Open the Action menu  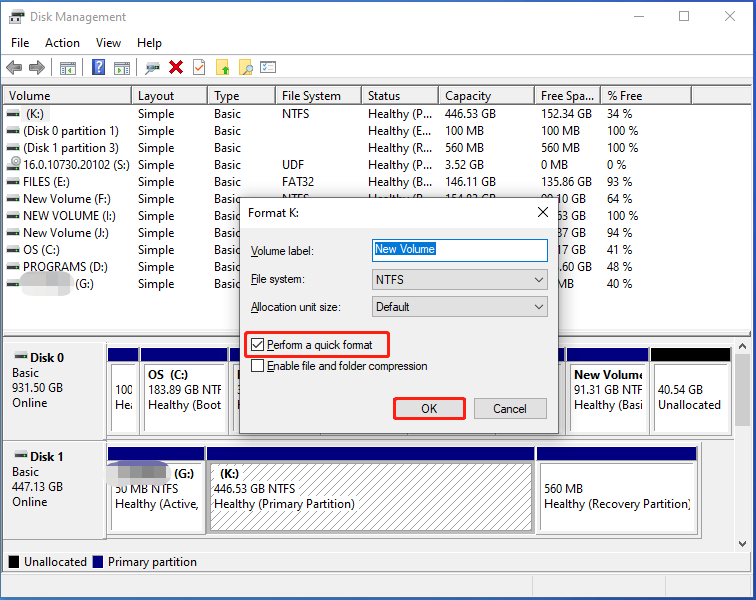(x=62, y=43)
